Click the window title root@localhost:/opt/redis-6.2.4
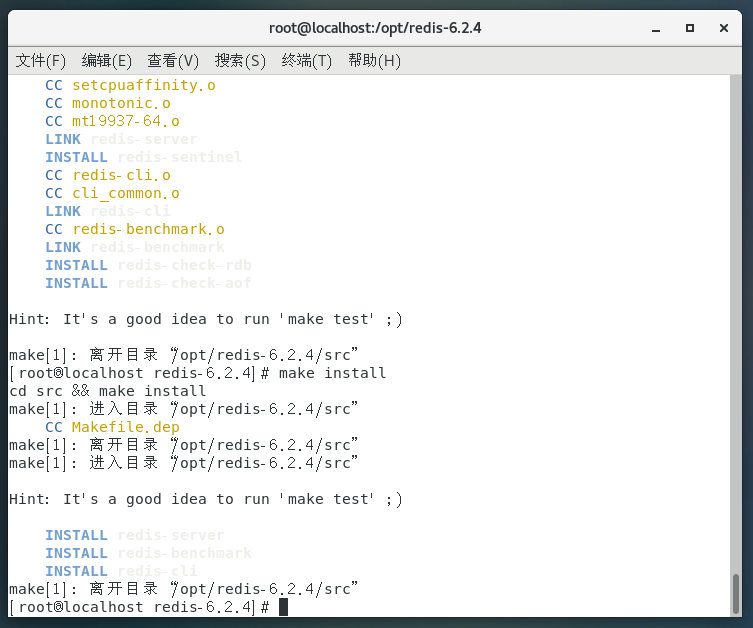Image resolution: width=753 pixels, height=628 pixels. click(375, 28)
